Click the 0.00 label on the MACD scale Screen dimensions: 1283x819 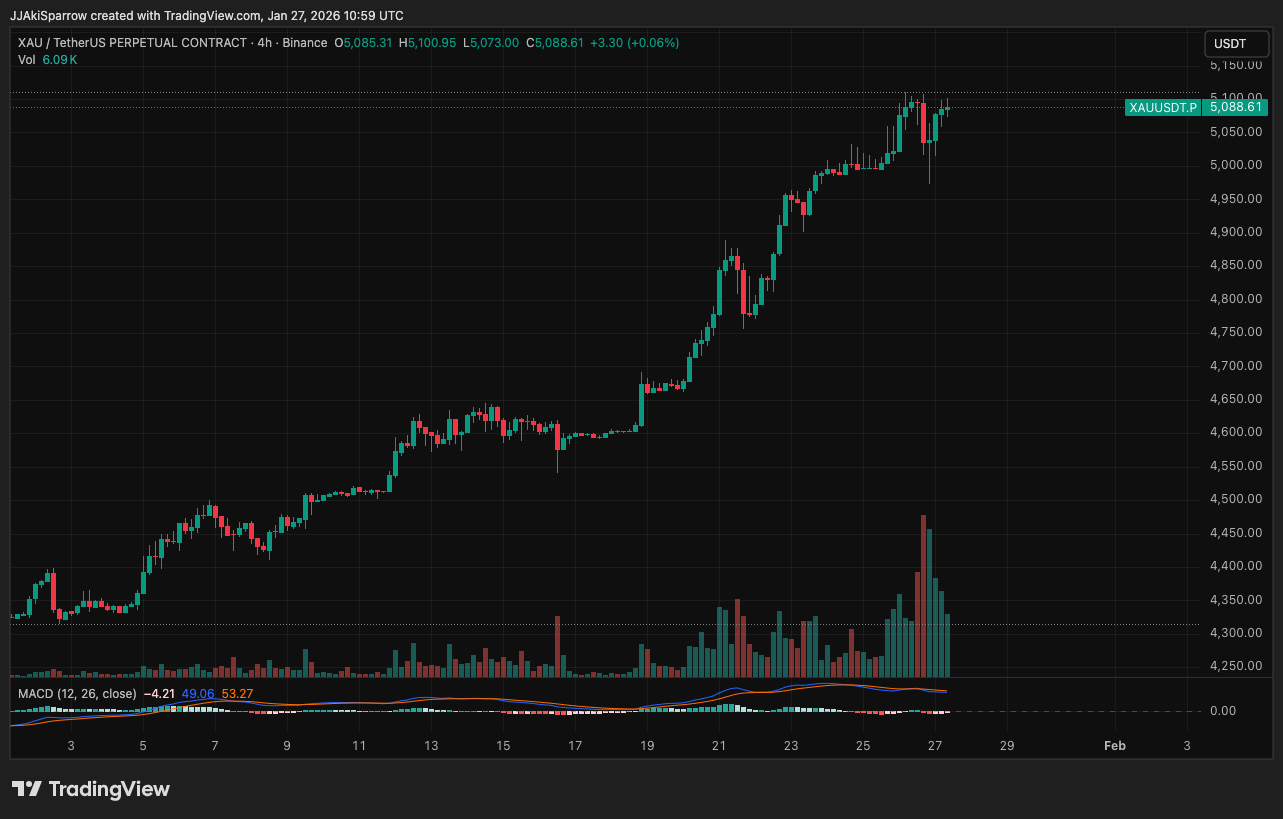pyautogui.click(x=1221, y=710)
